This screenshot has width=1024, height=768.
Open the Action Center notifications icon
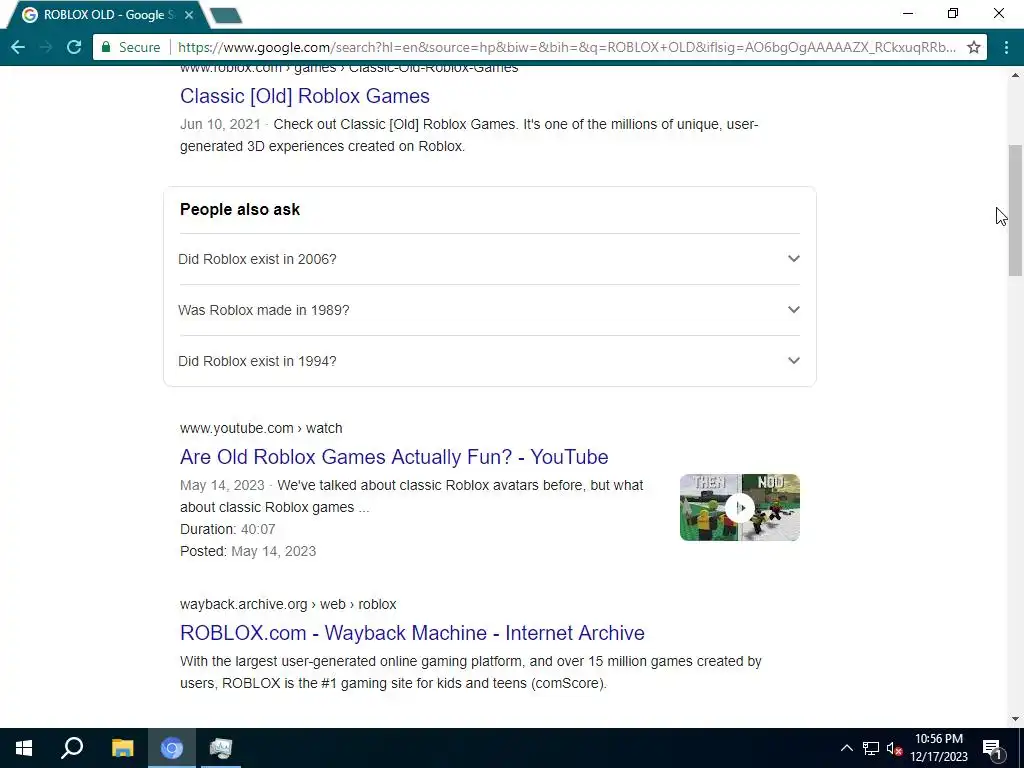[x=993, y=748]
